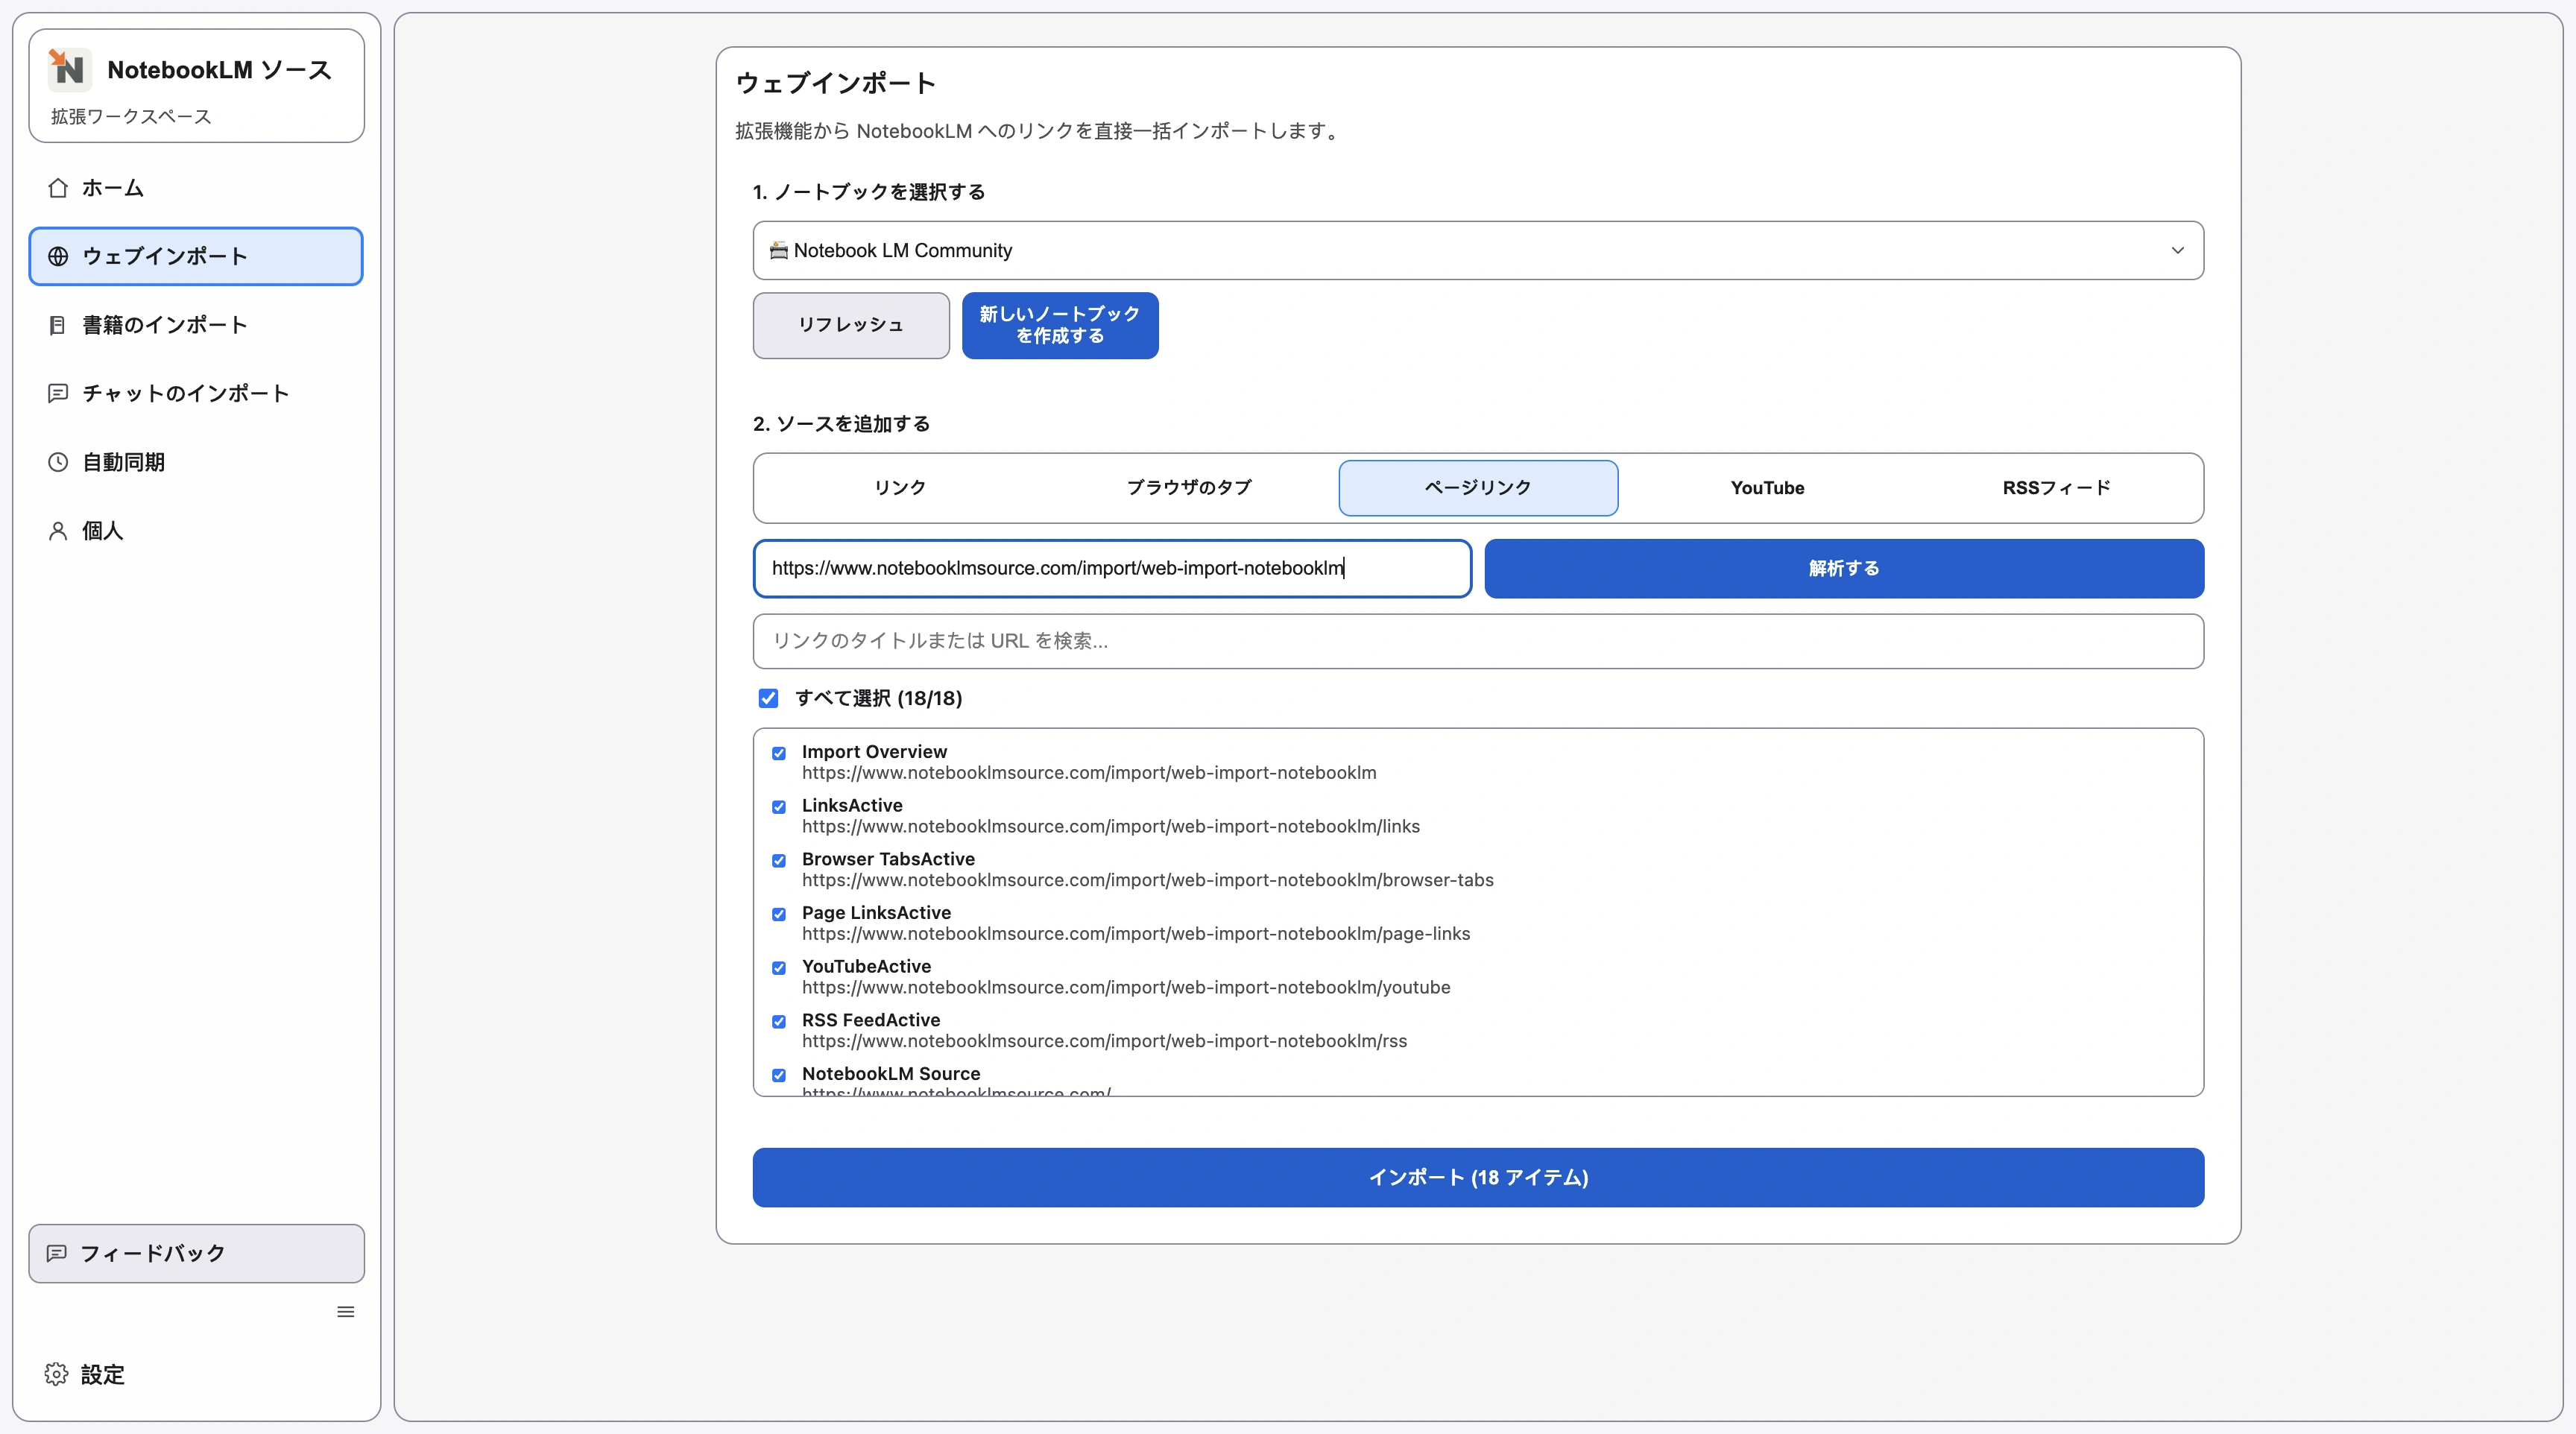Click the hamburger menu below feedback
Image resolution: width=2576 pixels, height=1434 pixels.
(x=345, y=1311)
